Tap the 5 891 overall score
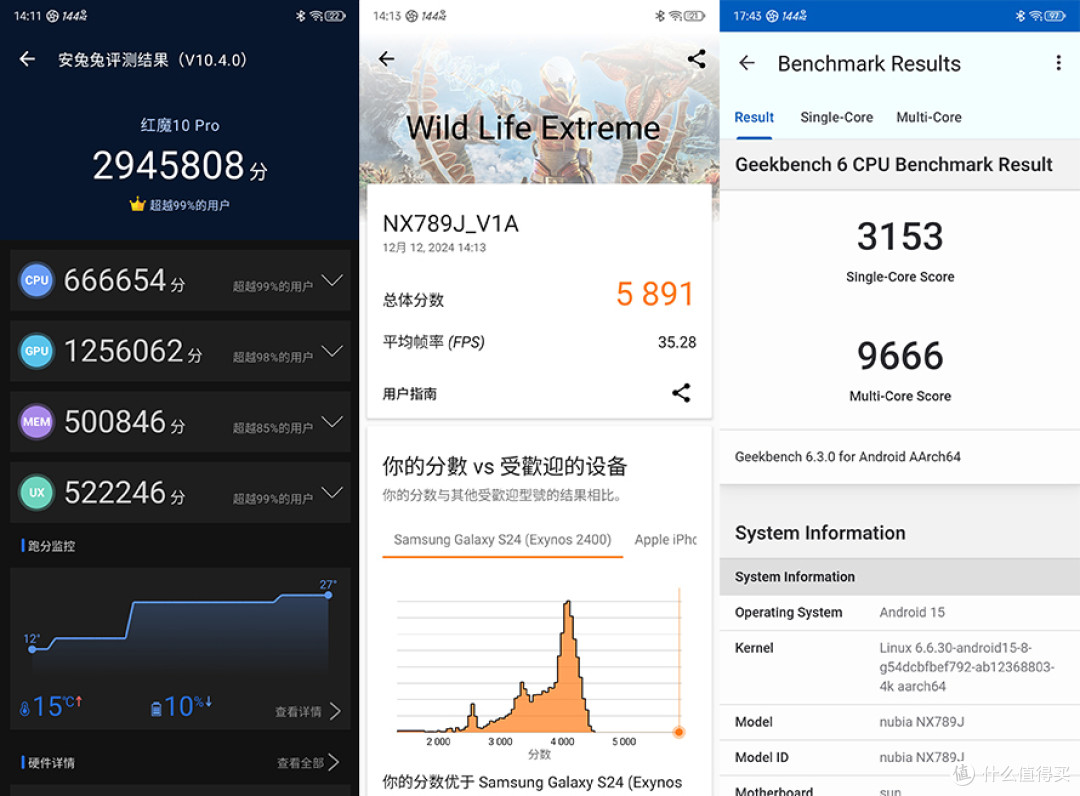This screenshot has height=796, width=1080. pyautogui.click(x=654, y=294)
